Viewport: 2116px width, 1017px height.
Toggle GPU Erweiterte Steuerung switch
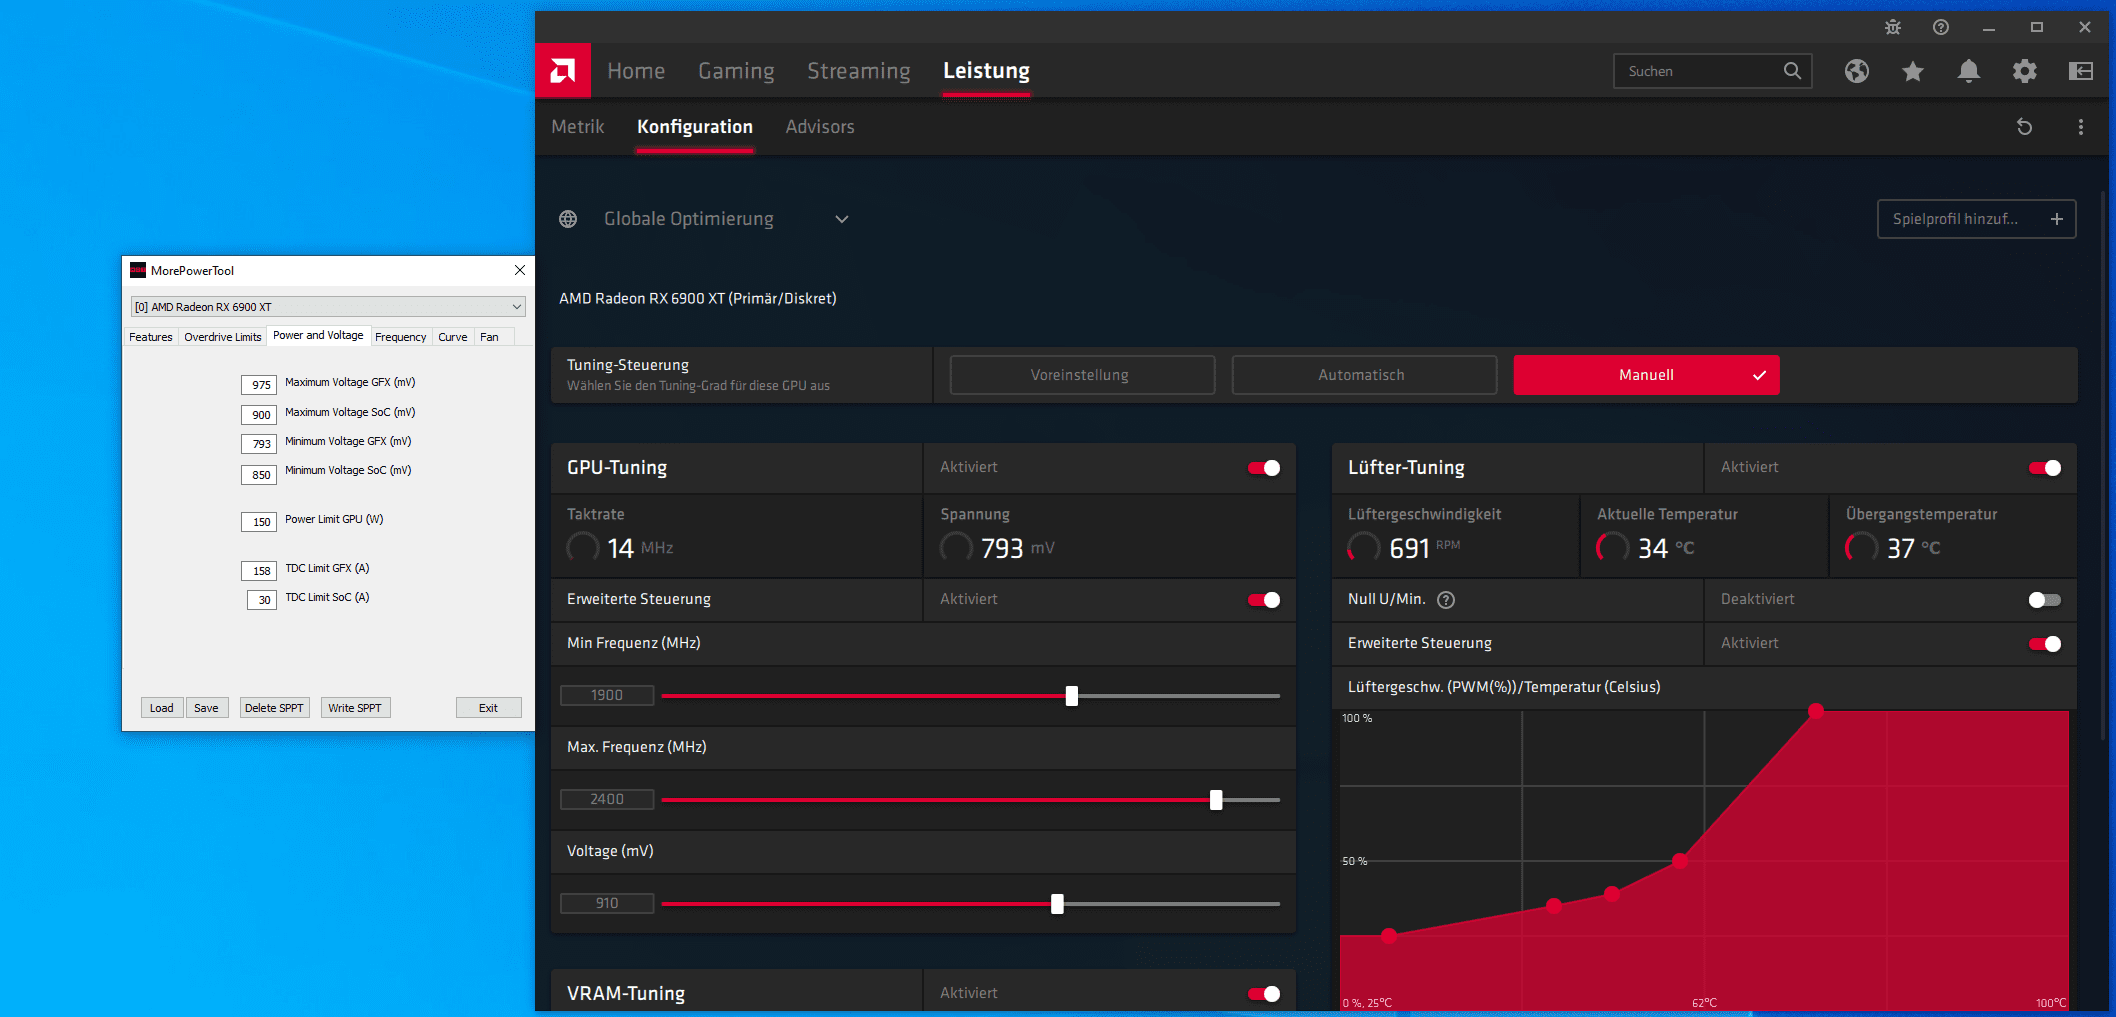coord(1264,600)
